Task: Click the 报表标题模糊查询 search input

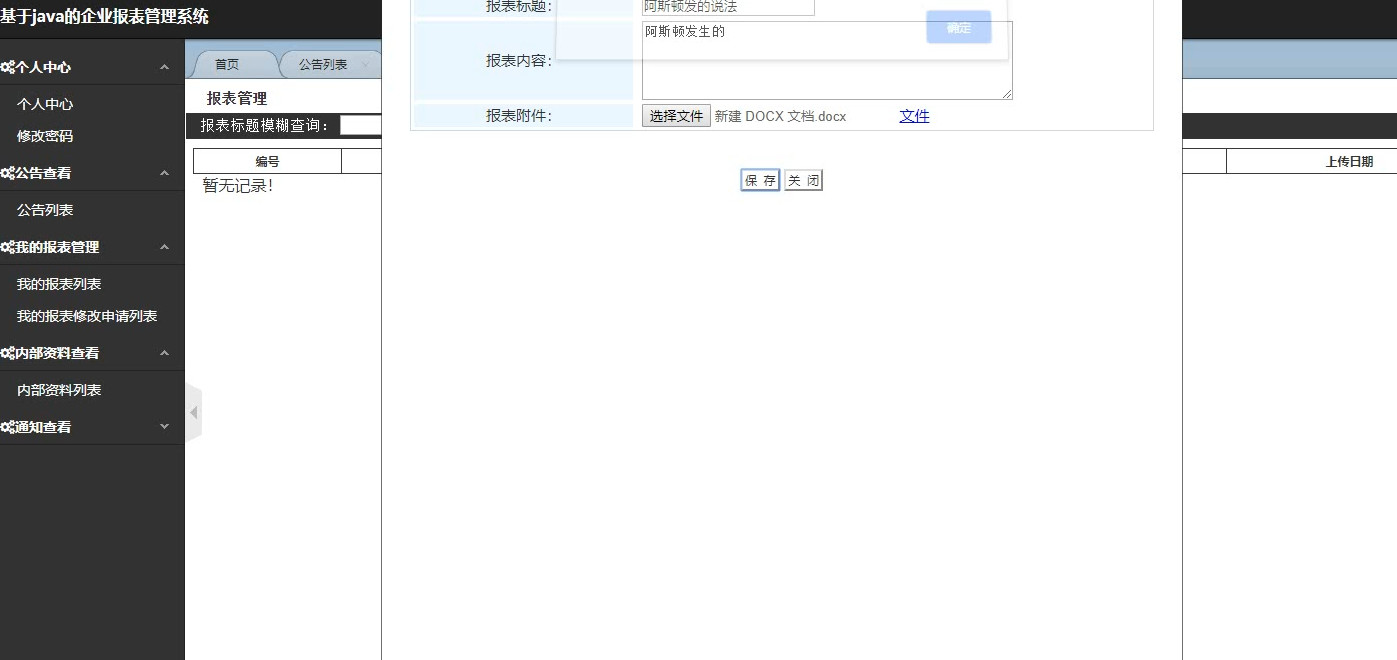Action: click(360, 125)
